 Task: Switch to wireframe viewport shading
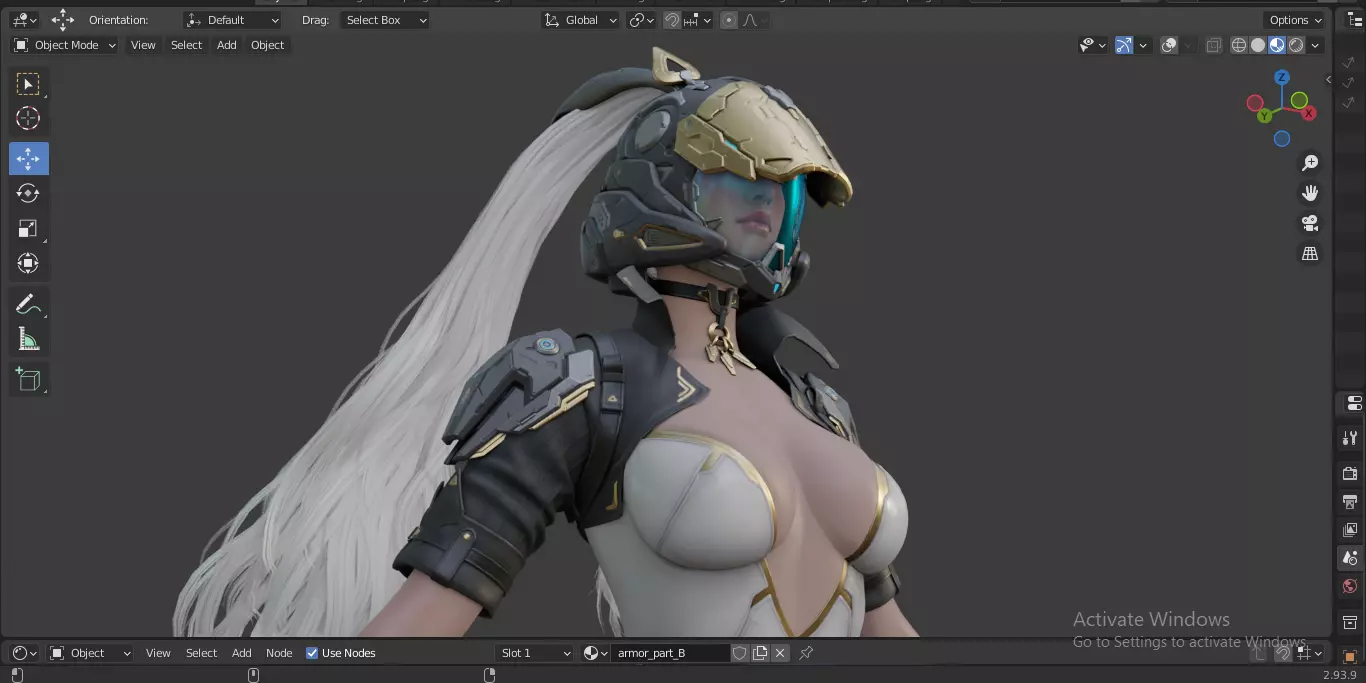pyautogui.click(x=1239, y=45)
